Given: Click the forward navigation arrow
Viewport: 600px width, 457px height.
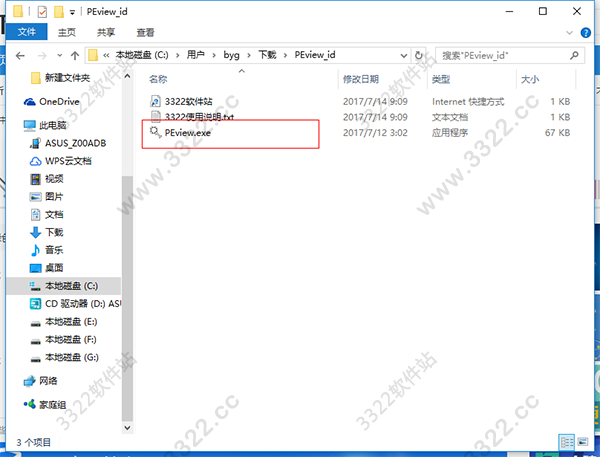Looking at the screenshot, I should (x=42, y=56).
